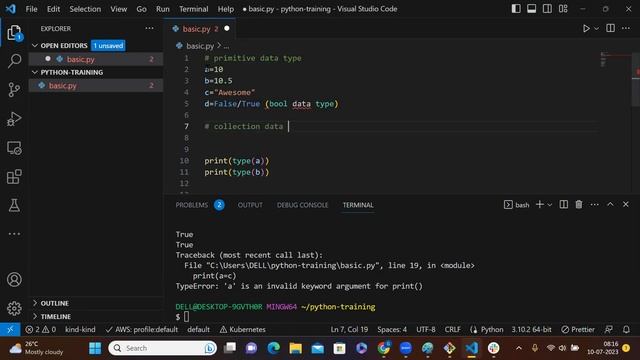
Task: Run Python file with play button
Action: pyautogui.click(x=586, y=29)
